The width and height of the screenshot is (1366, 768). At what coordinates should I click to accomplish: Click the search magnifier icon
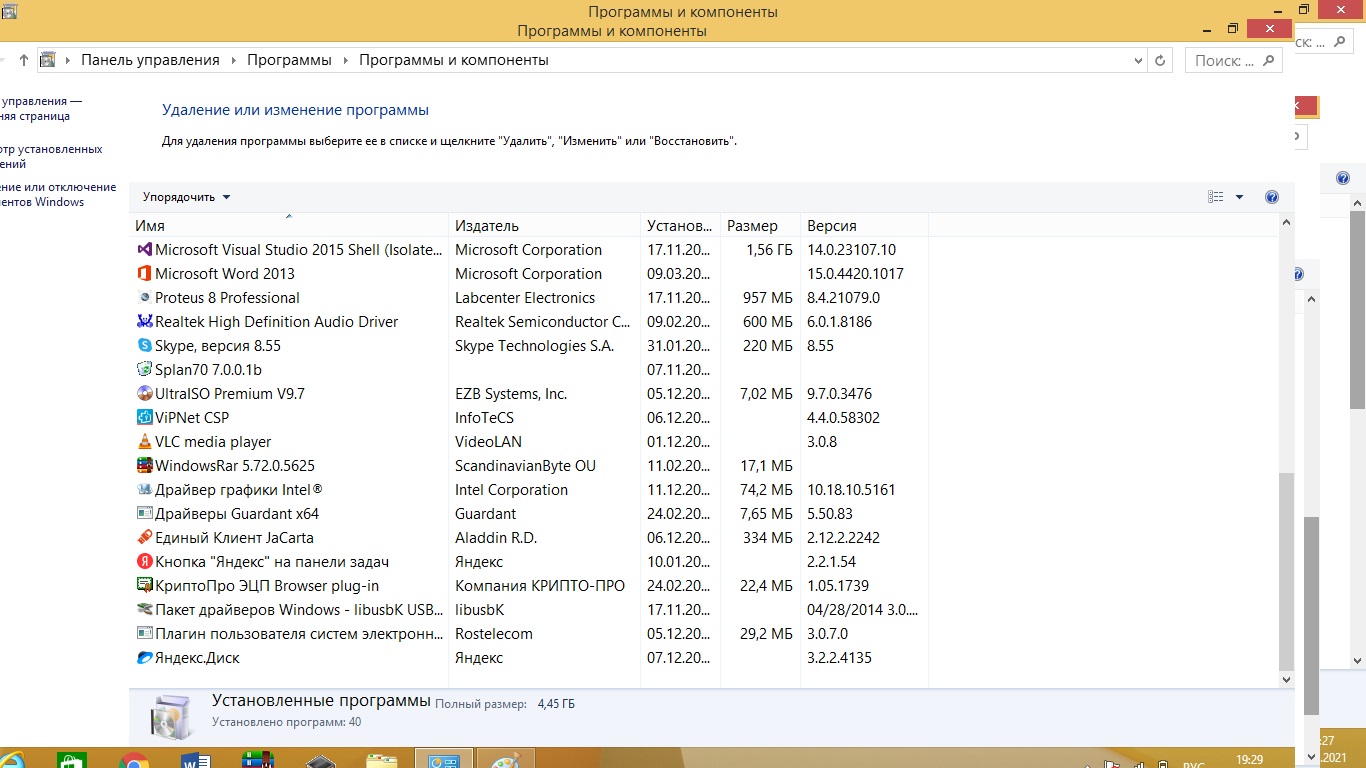pos(1268,60)
